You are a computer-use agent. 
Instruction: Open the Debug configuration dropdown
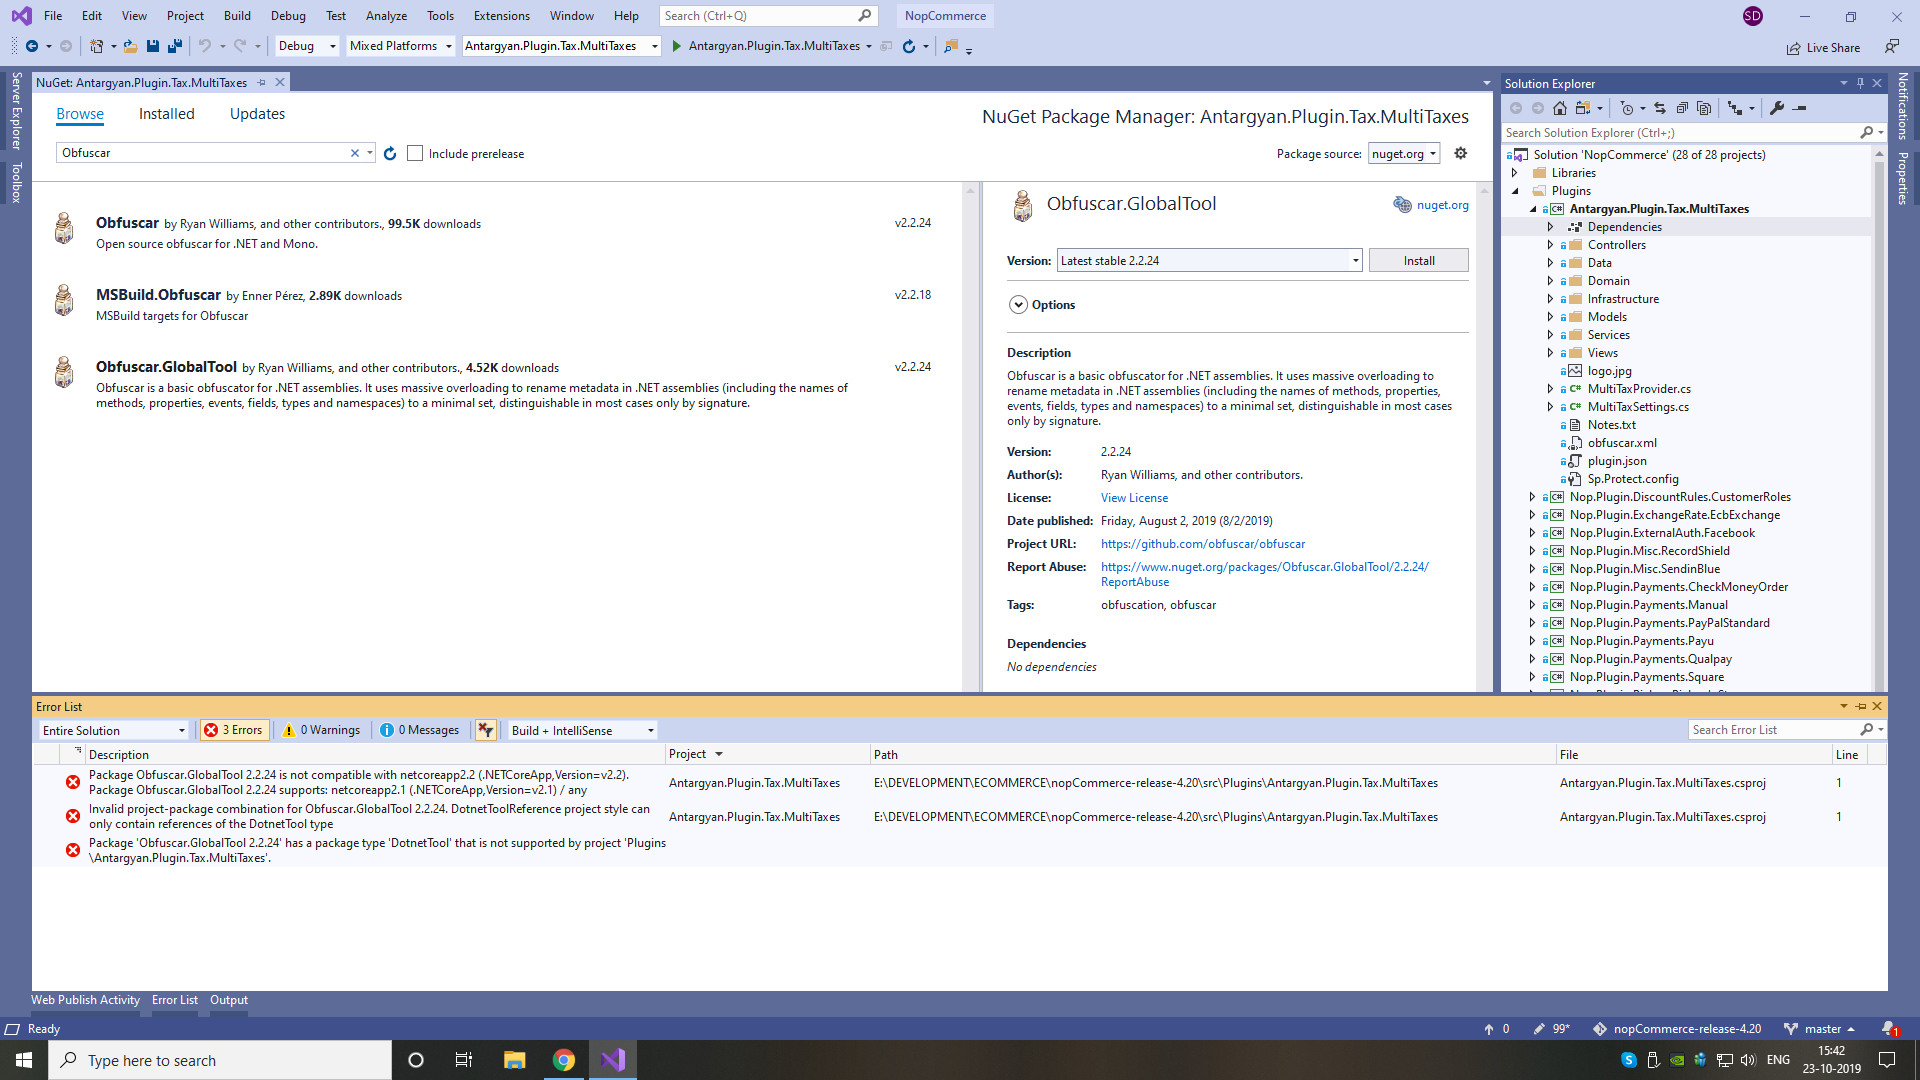click(x=306, y=46)
